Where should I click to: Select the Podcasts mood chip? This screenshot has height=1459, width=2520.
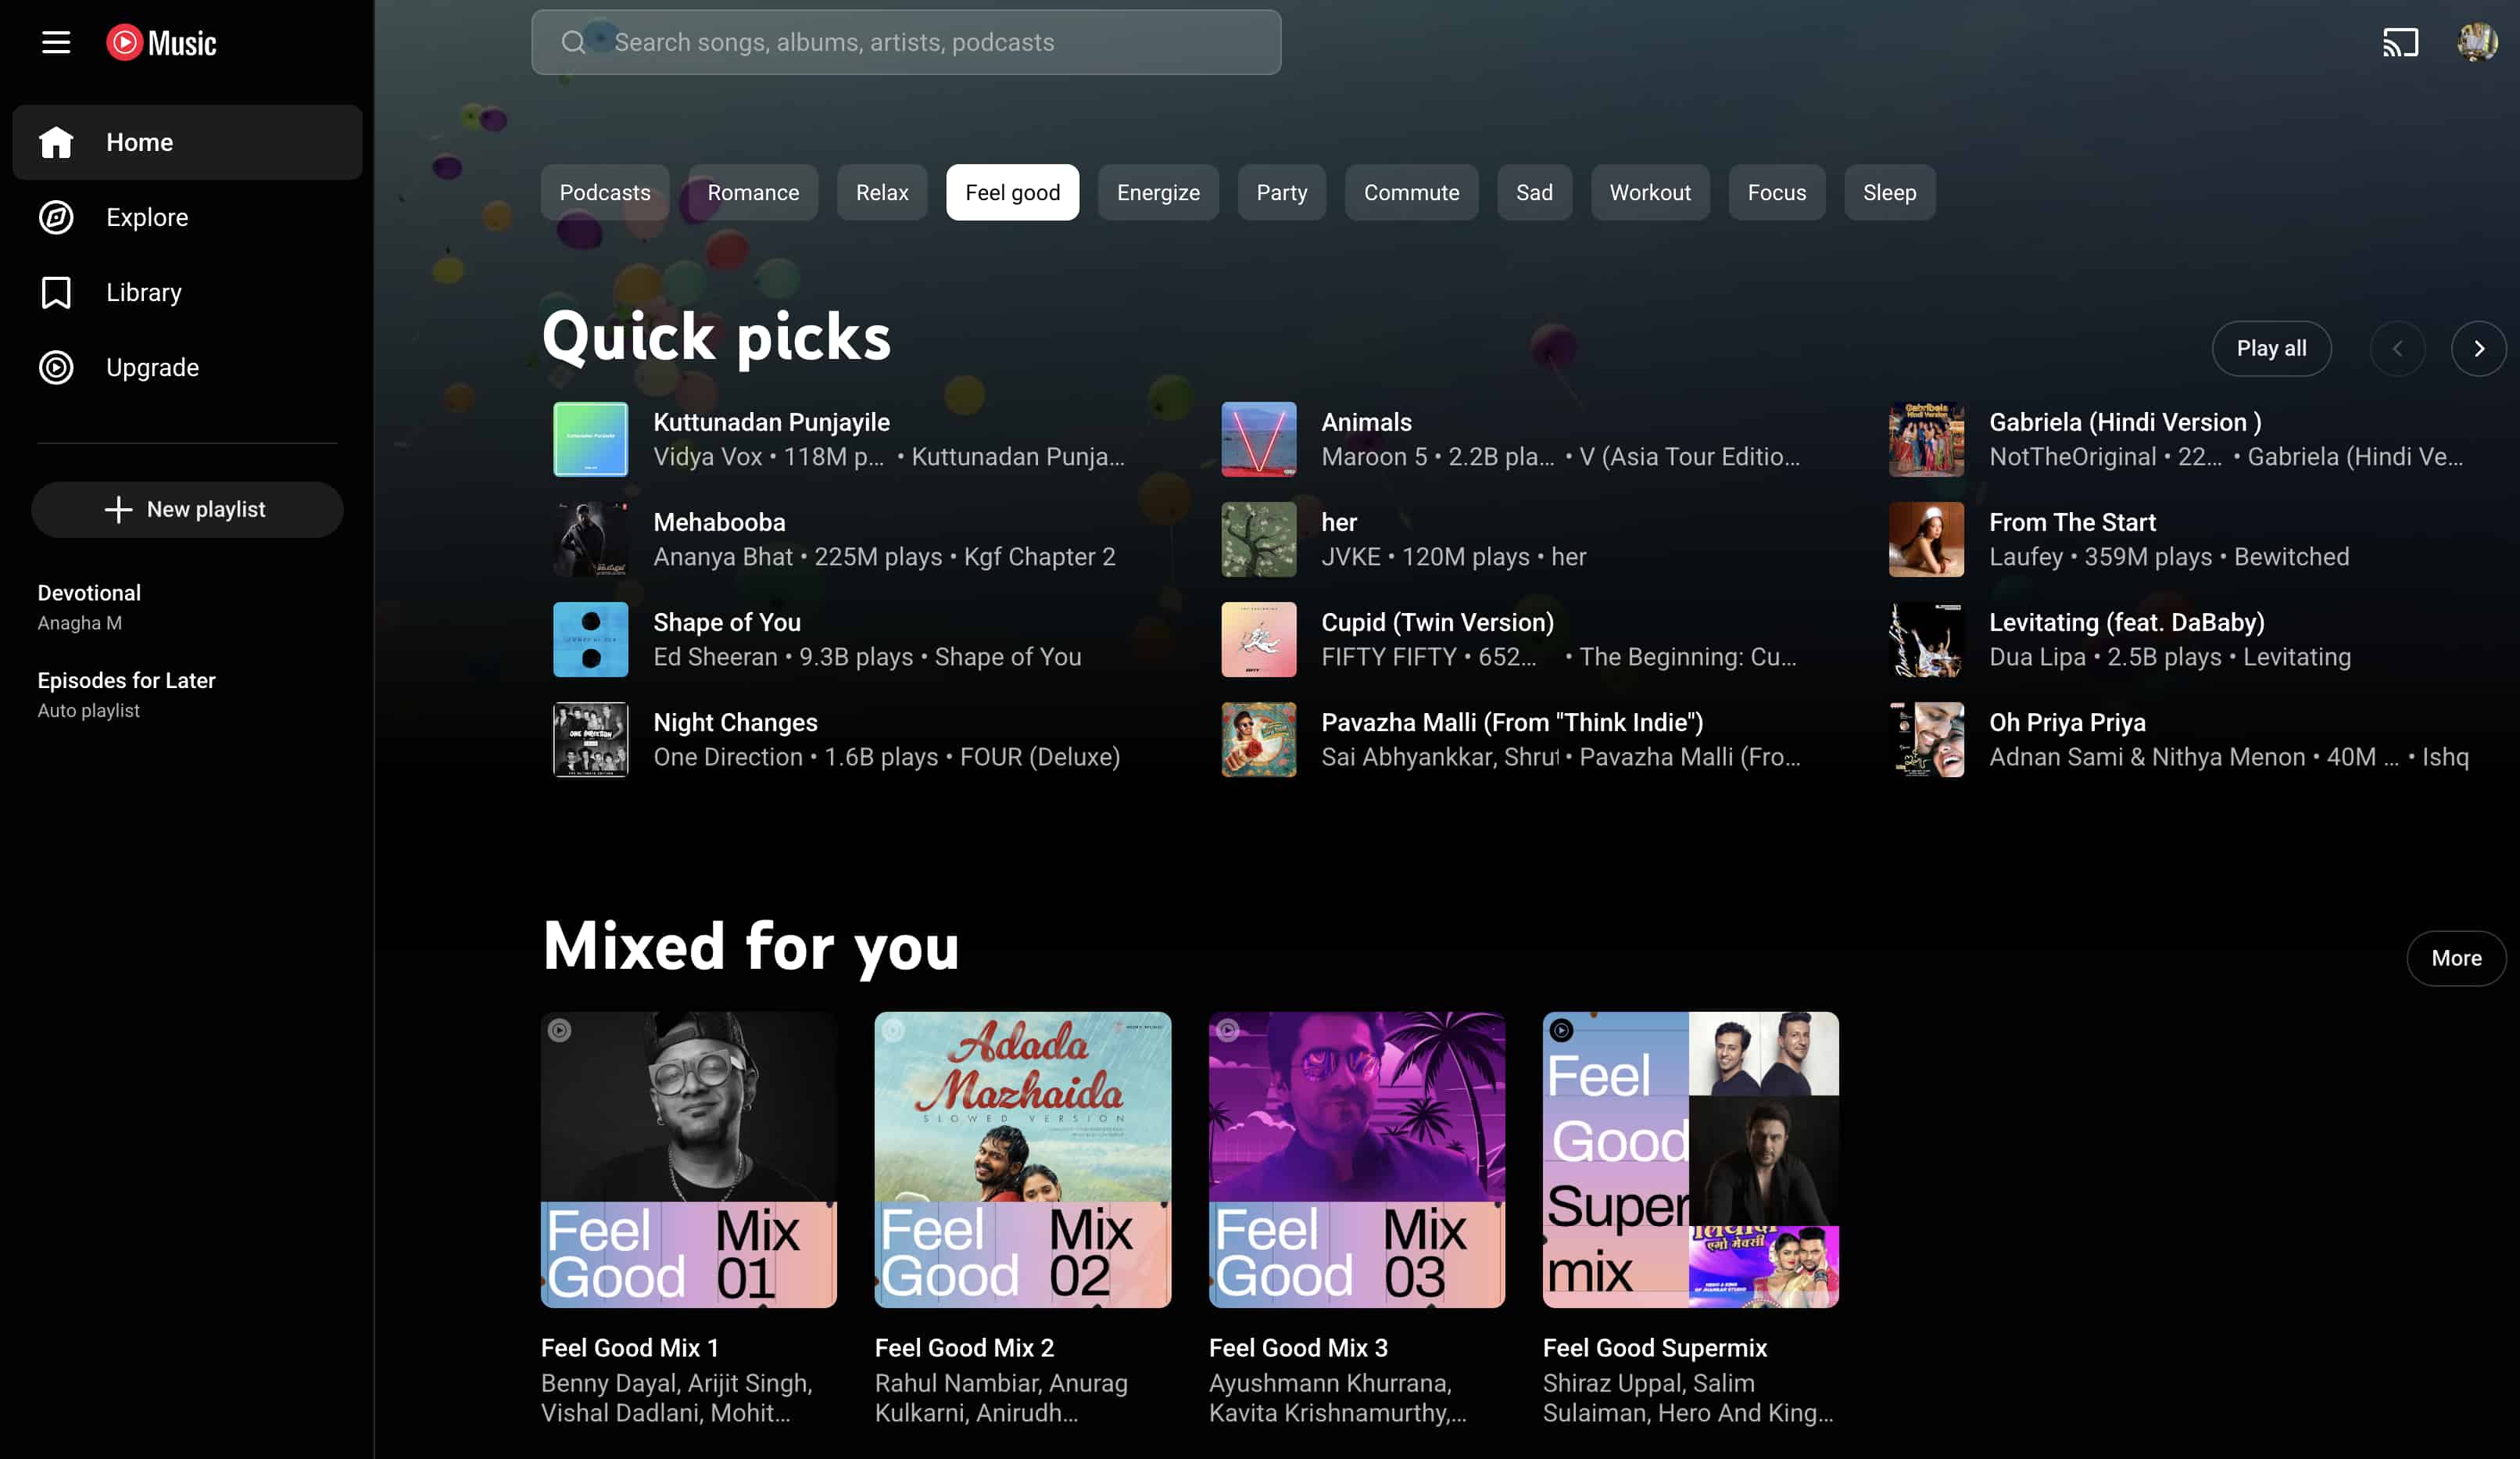(x=605, y=192)
